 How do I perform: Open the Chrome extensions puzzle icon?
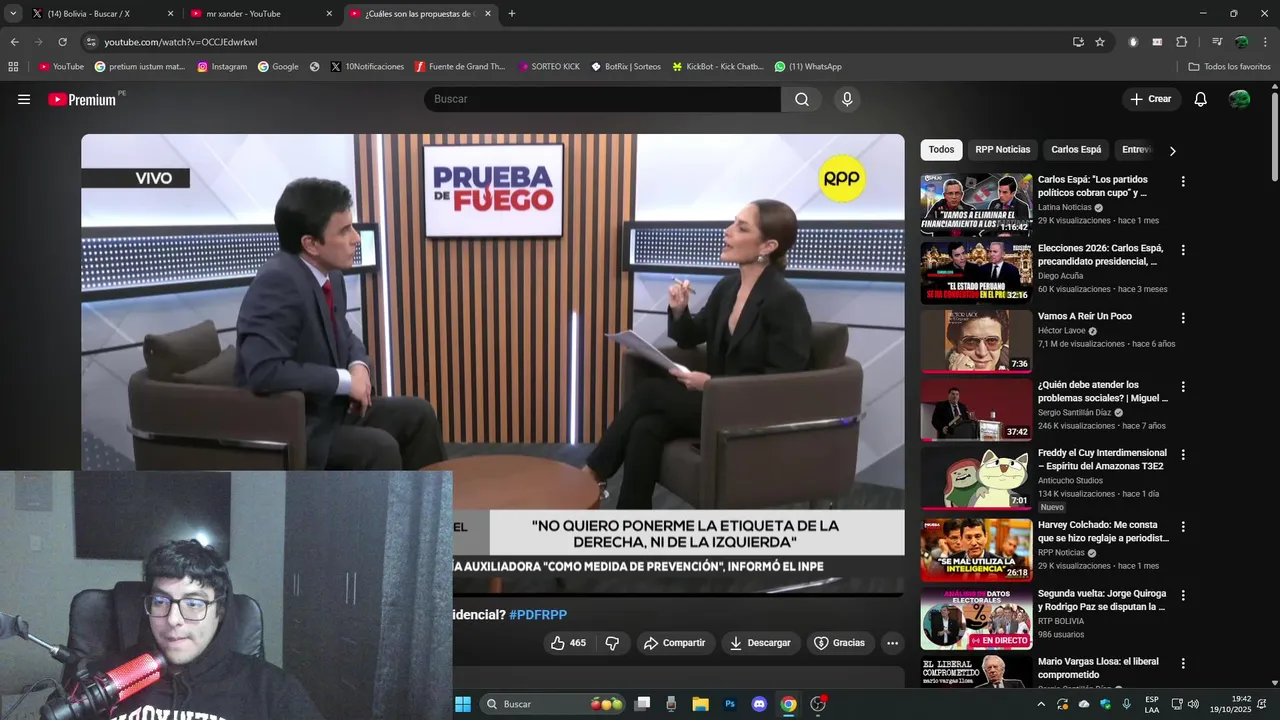click(1181, 42)
